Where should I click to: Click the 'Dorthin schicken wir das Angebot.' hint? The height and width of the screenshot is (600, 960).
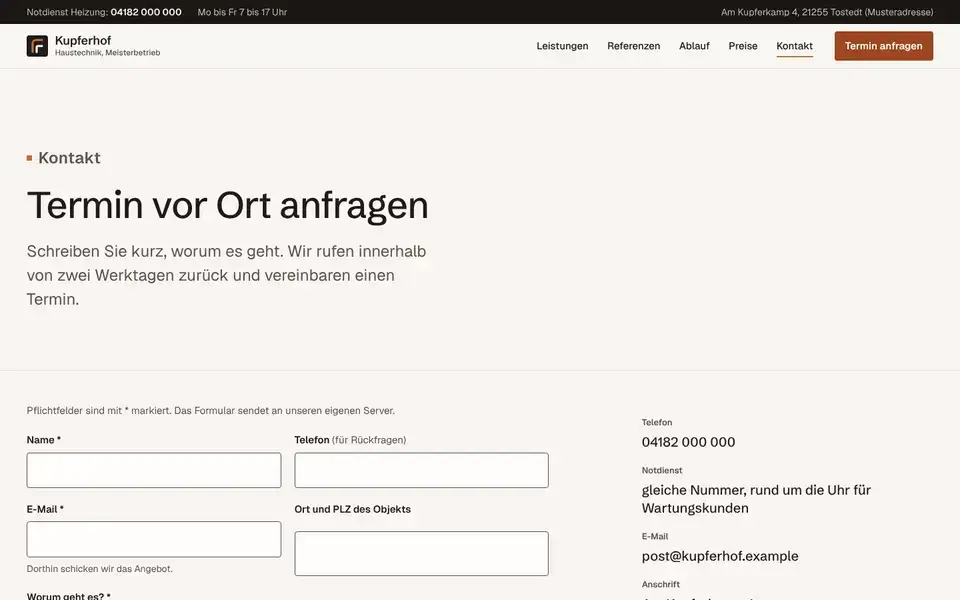[x=100, y=569]
